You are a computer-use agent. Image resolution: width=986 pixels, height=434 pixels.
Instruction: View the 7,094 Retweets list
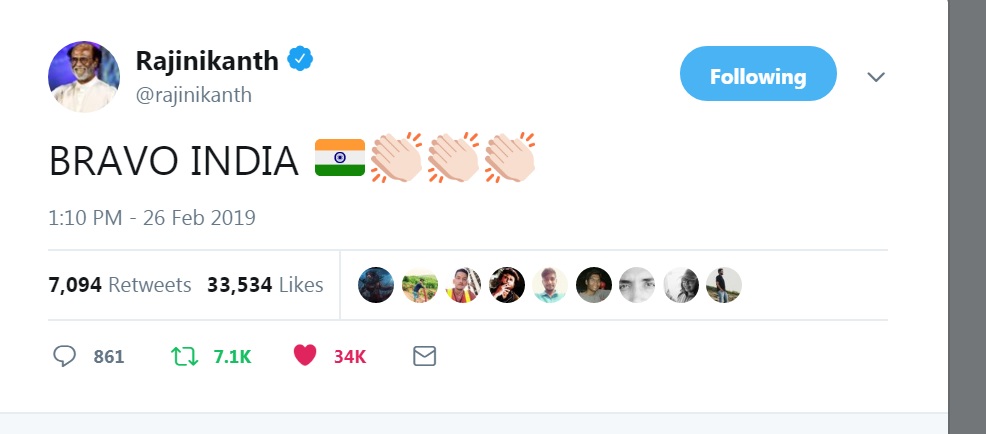click(x=119, y=285)
